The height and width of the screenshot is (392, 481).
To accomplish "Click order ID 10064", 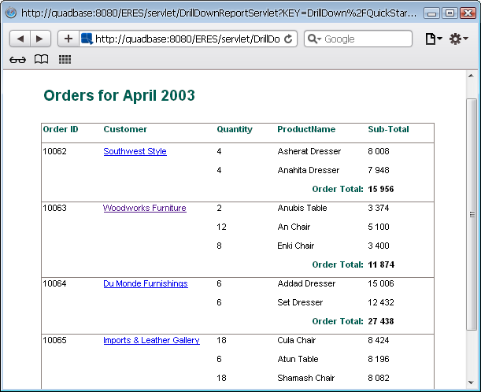I will coord(55,284).
